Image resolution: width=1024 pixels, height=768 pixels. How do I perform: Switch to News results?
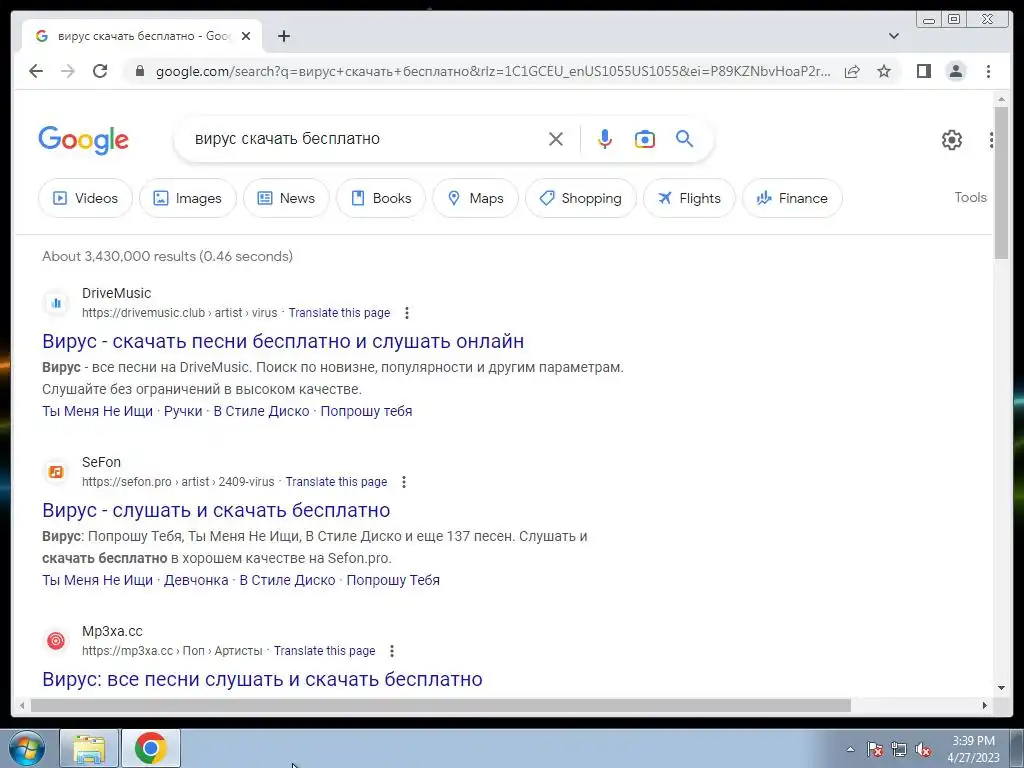[286, 198]
